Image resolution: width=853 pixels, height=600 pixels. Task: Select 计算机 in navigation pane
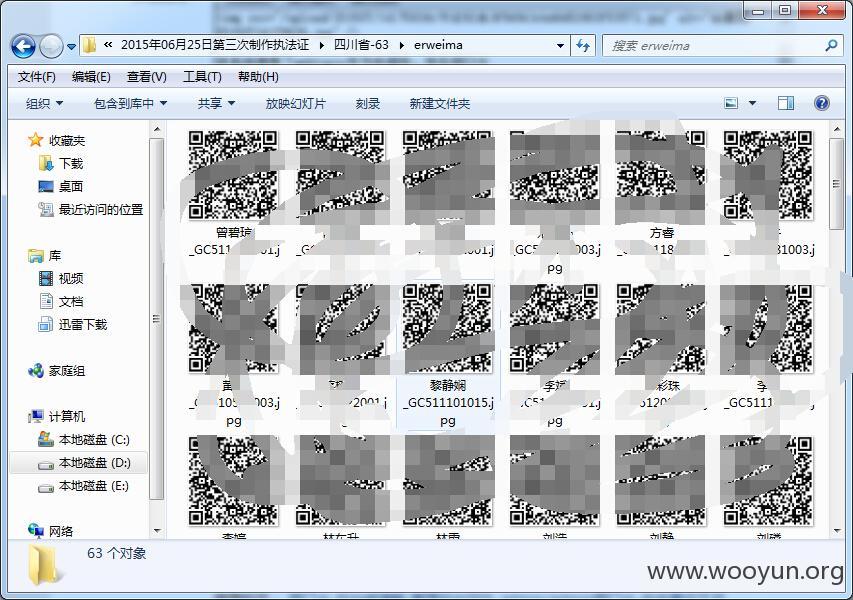[67, 416]
